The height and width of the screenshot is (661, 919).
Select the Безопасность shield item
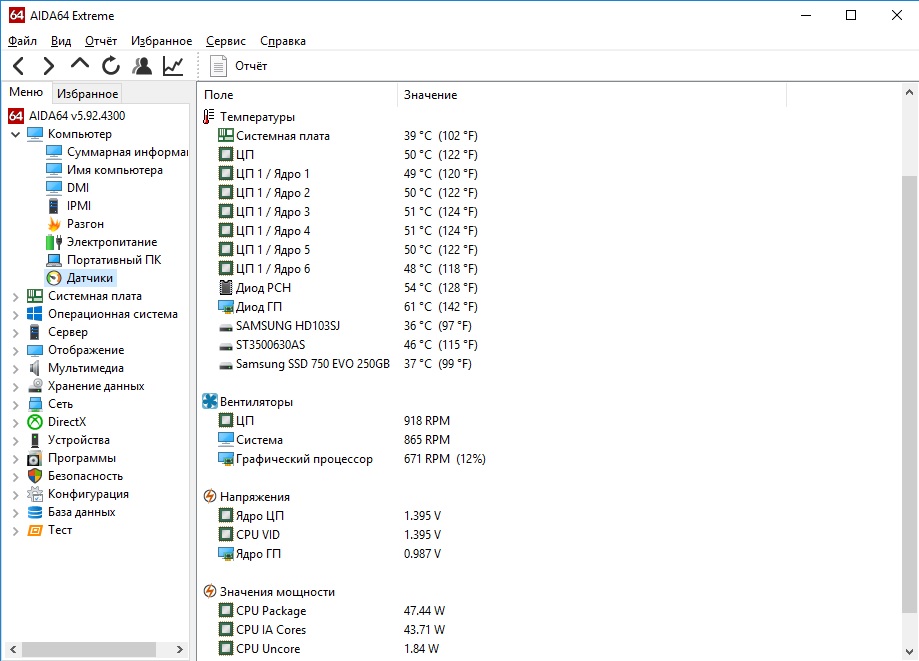pyautogui.click(x=75, y=476)
